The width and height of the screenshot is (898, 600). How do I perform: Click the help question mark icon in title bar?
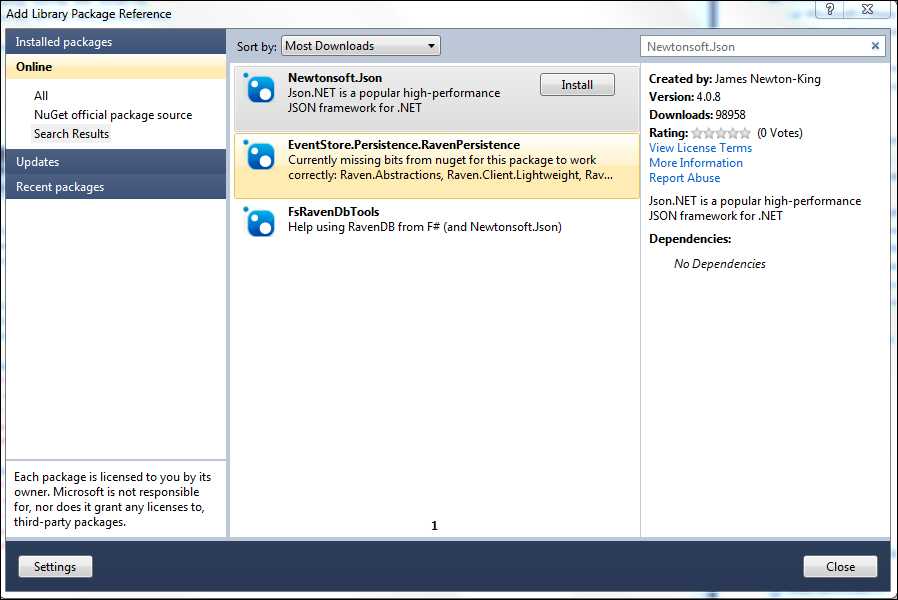[830, 9]
